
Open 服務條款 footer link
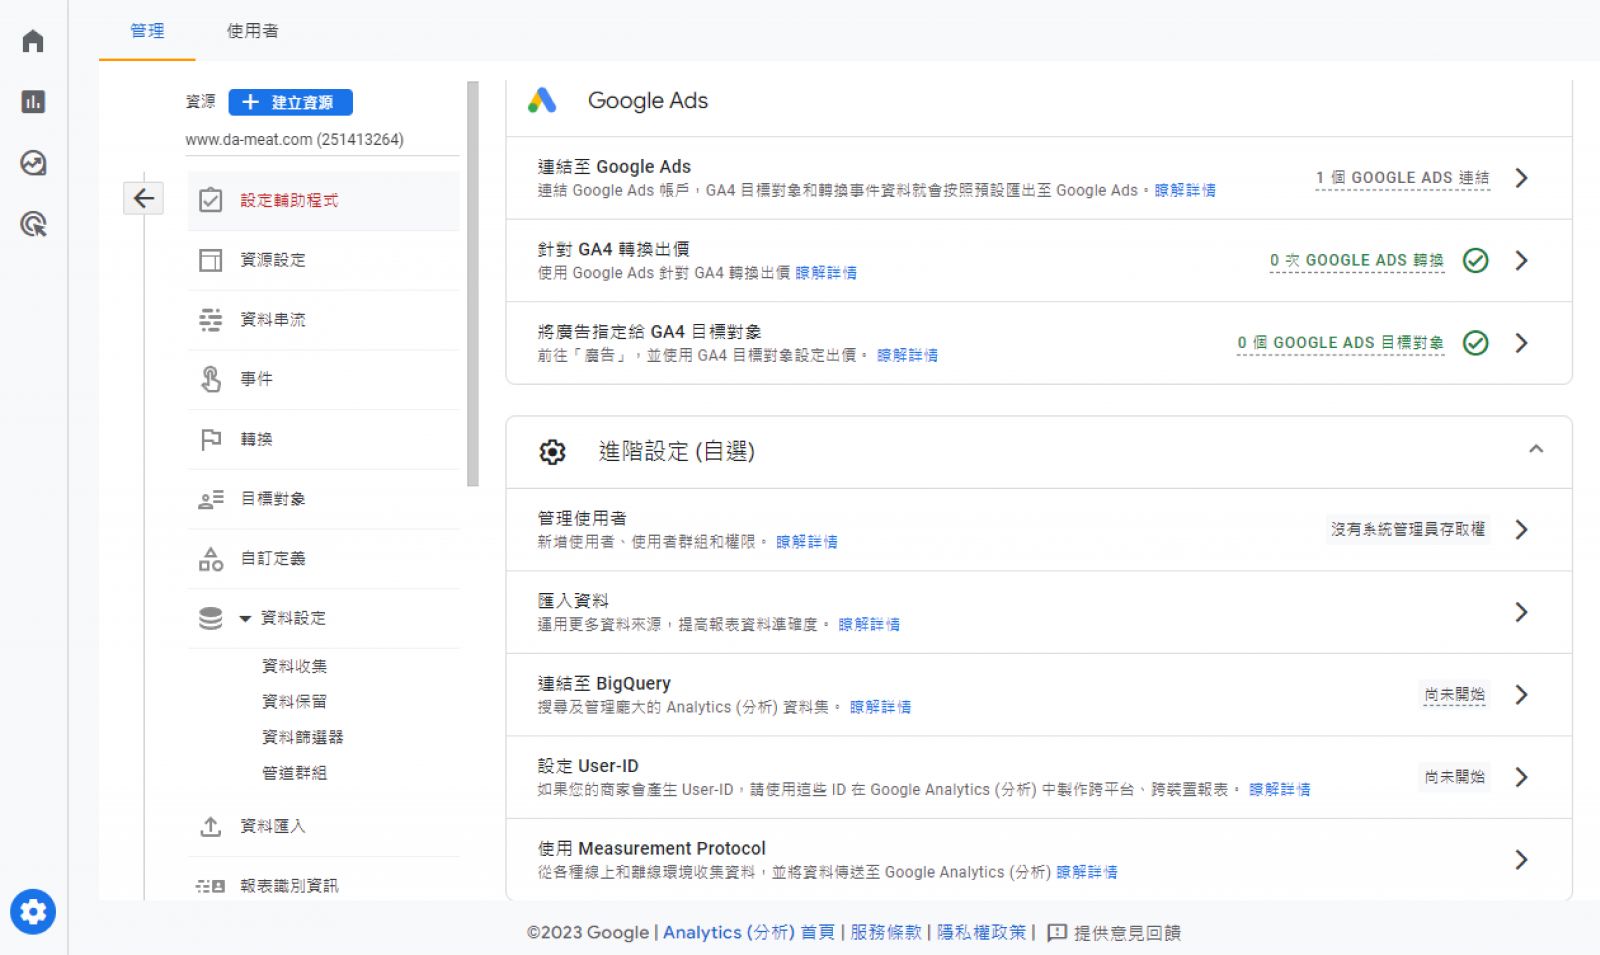click(886, 932)
